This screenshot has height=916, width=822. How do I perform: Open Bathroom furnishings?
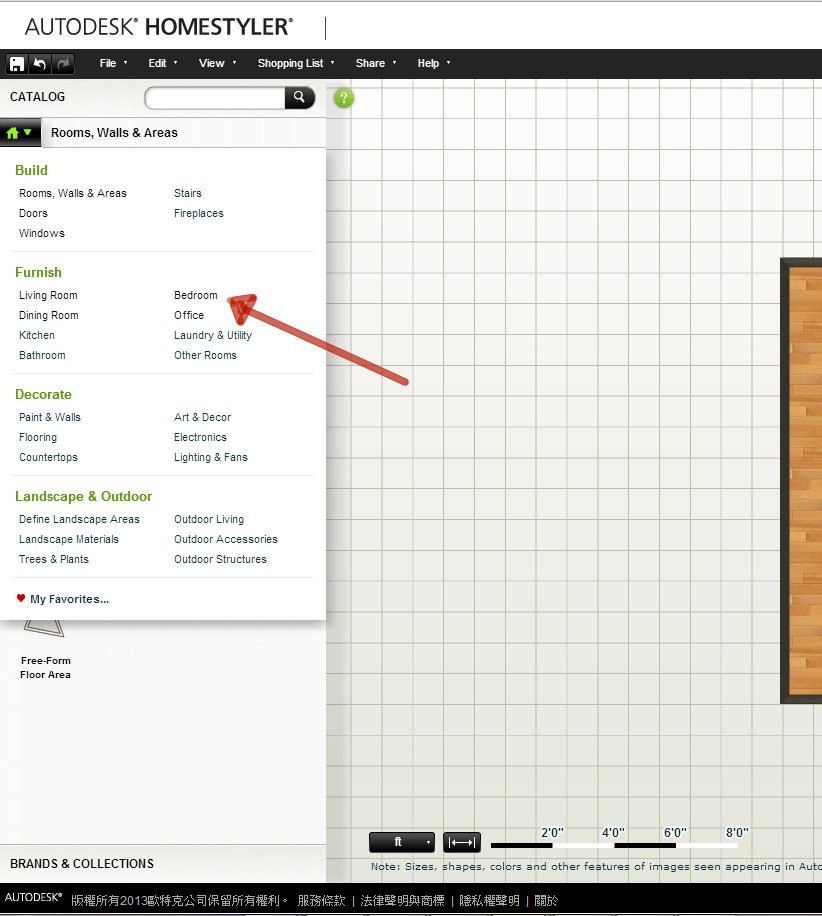42,355
